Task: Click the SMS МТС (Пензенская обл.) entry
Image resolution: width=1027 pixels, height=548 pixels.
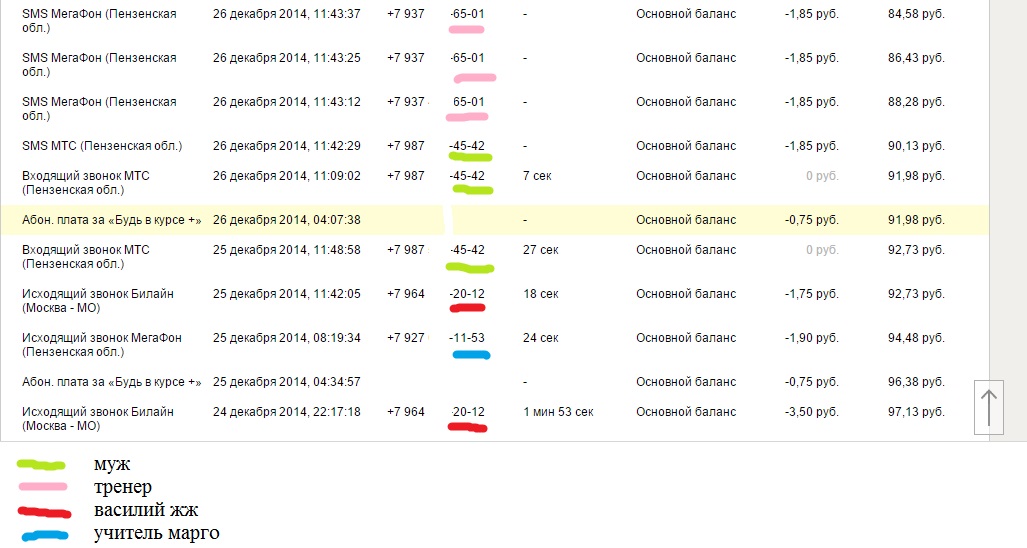Action: point(102,146)
